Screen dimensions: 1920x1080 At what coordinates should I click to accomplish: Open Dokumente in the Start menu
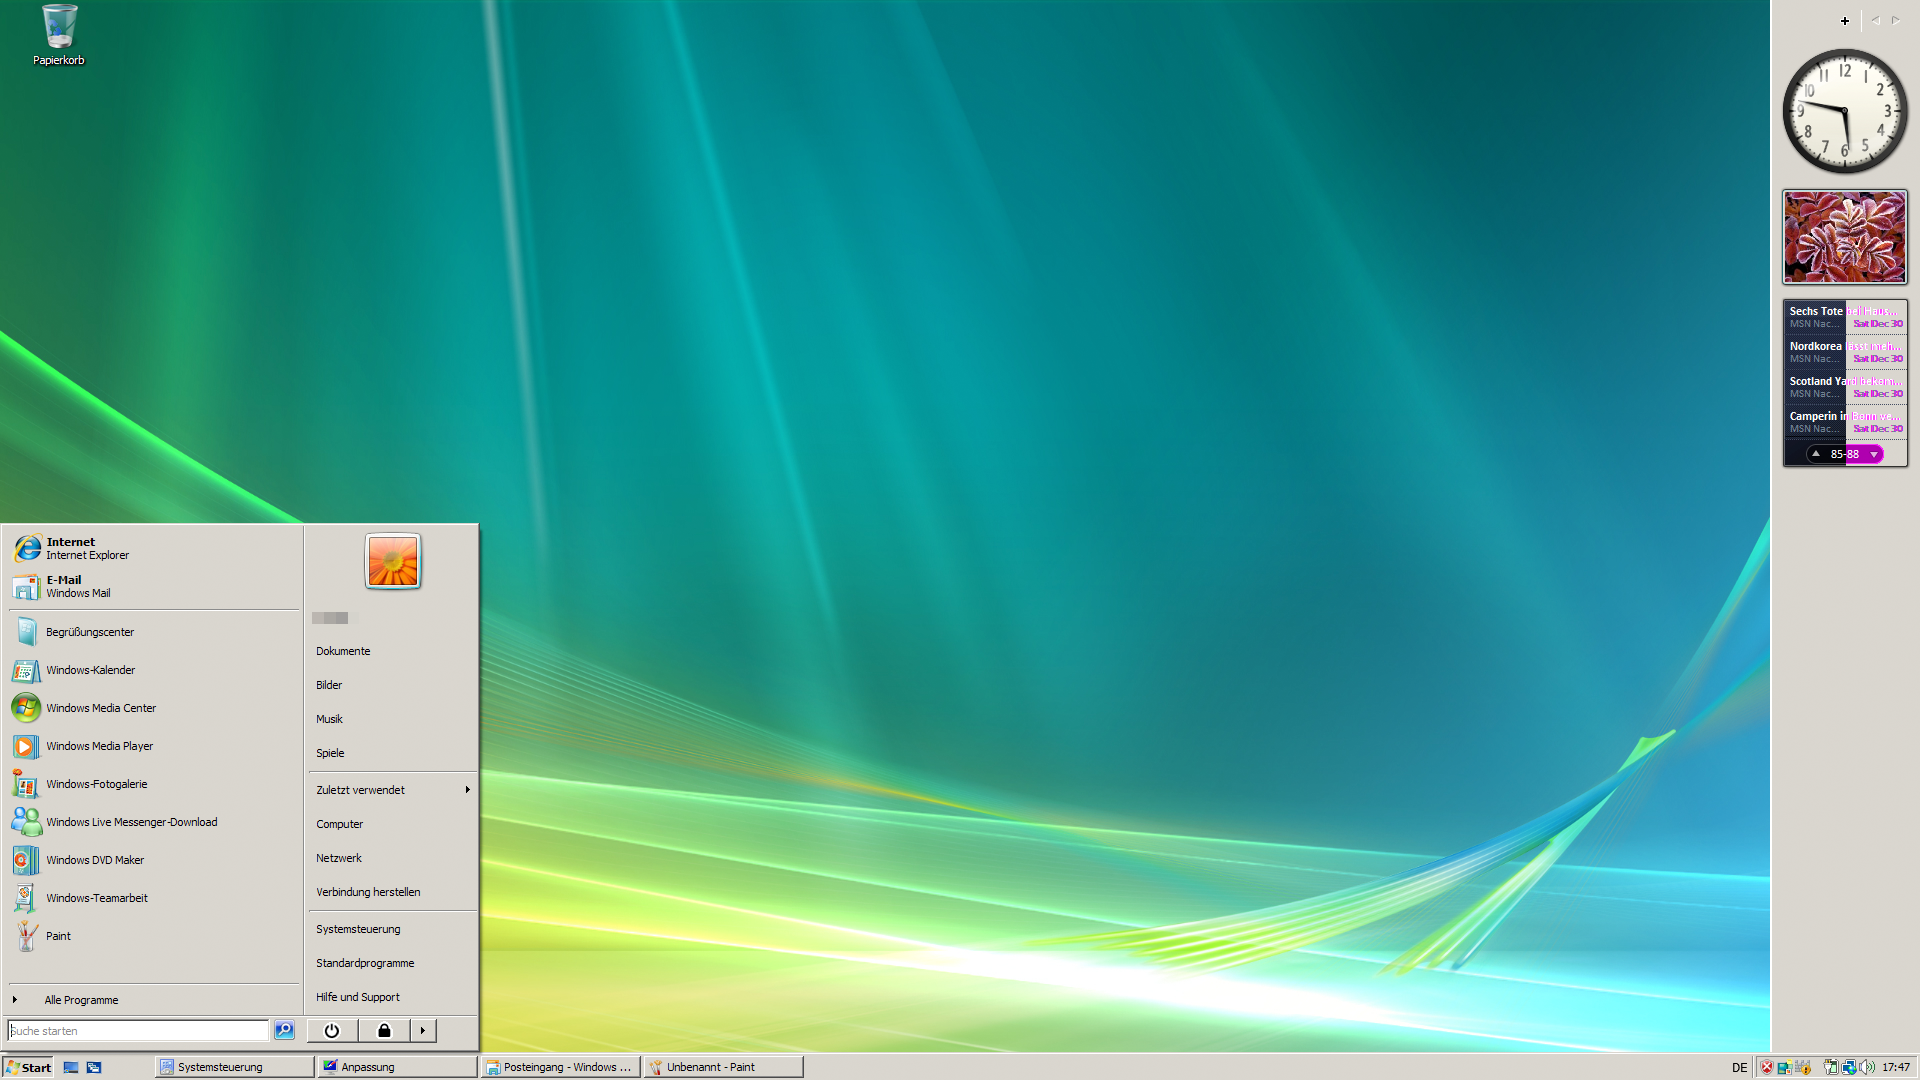(393, 651)
